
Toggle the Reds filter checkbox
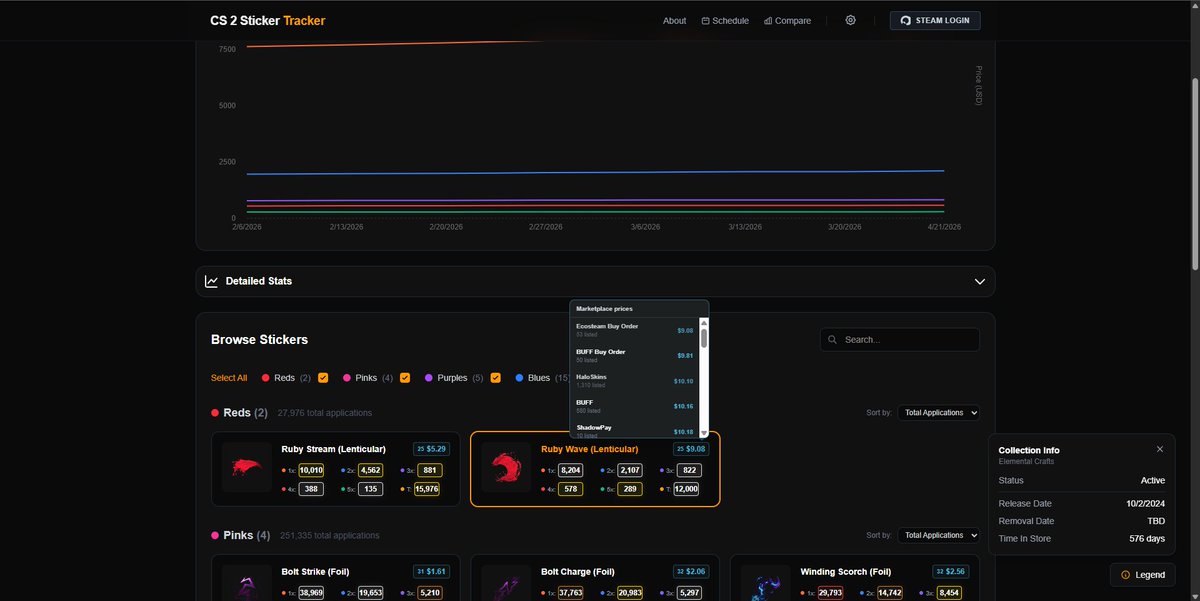pyautogui.click(x=322, y=378)
